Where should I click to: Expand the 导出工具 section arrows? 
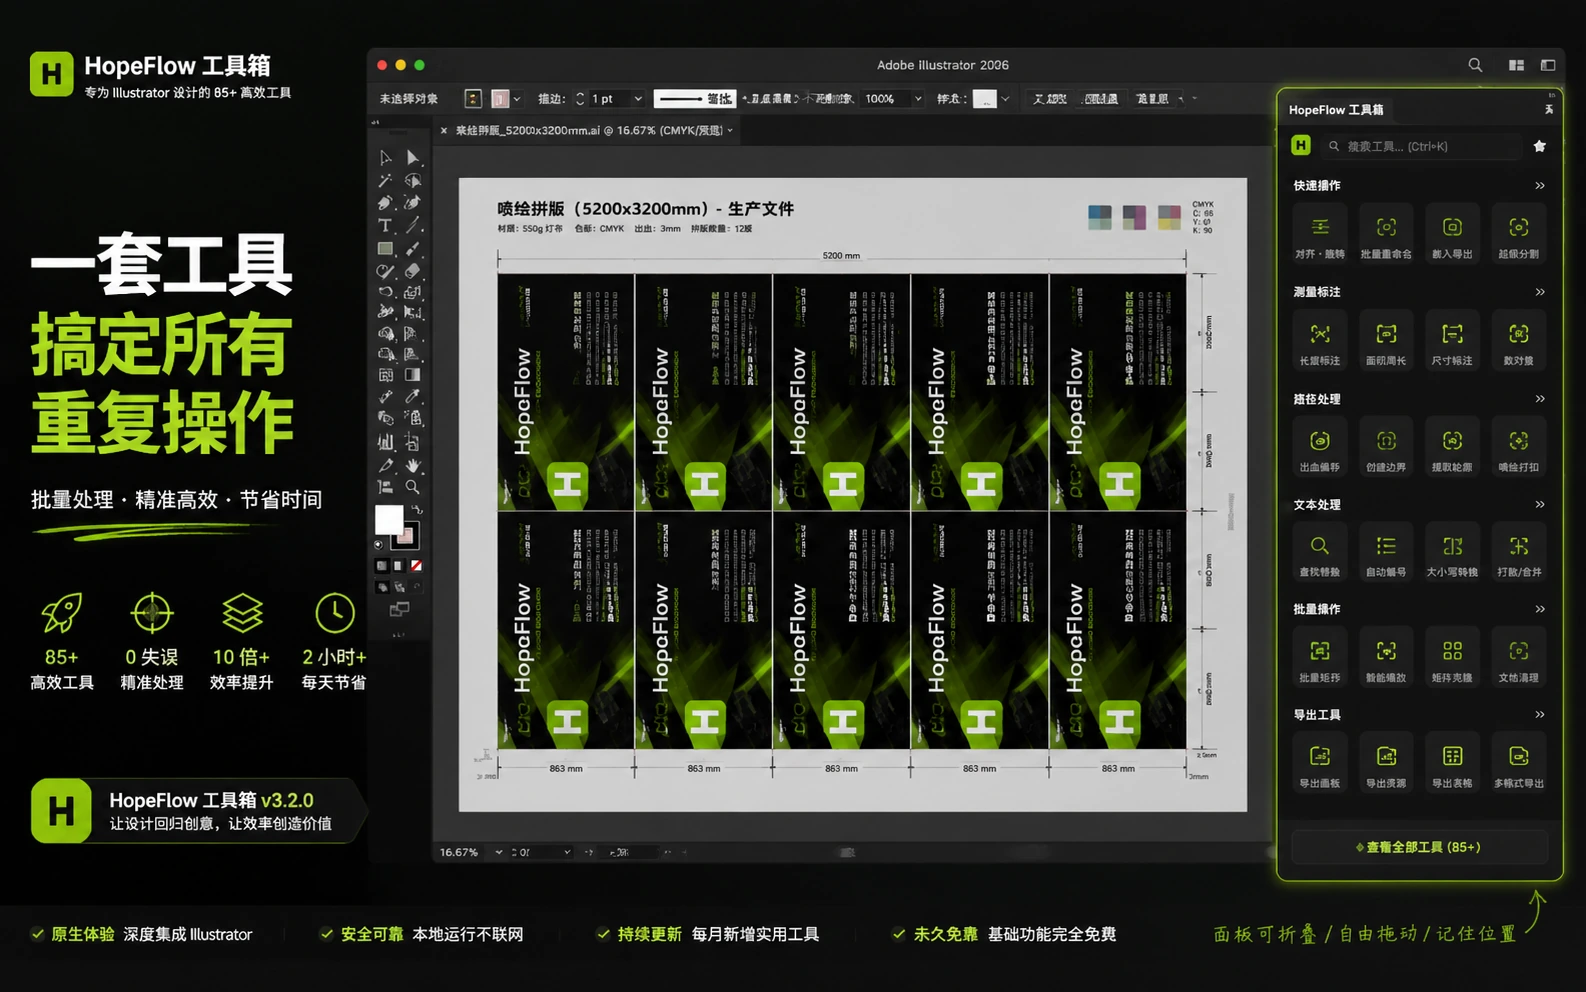coord(1540,714)
